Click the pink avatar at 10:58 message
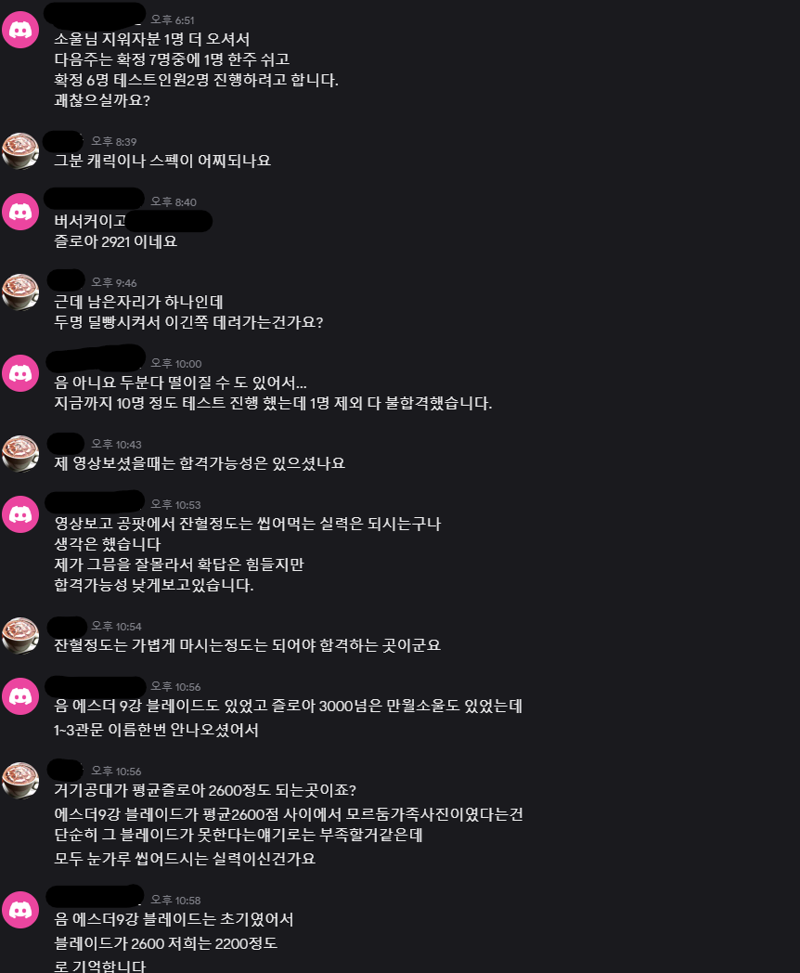 pos(20,910)
